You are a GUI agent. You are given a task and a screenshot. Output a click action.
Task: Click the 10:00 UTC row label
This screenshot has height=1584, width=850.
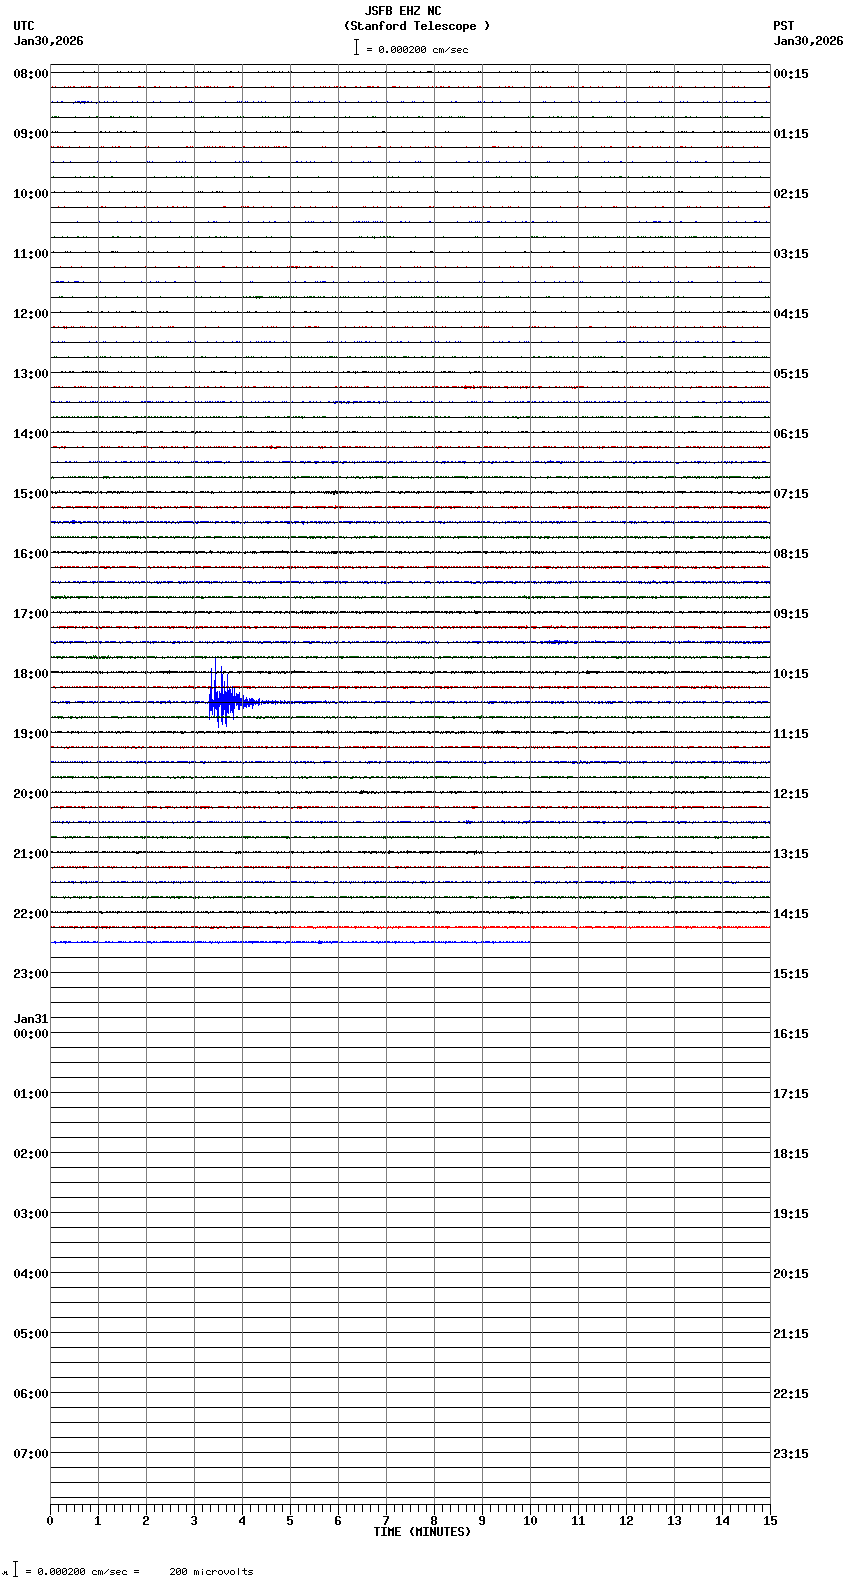30,194
